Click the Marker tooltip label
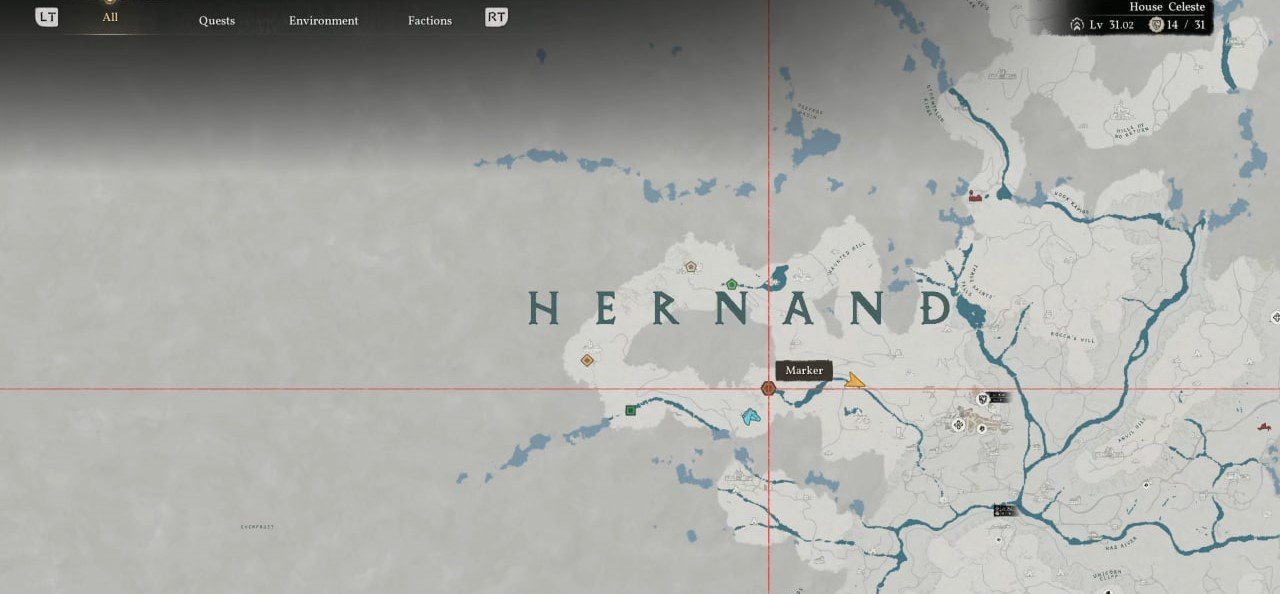1280x594 pixels. pyautogui.click(x=804, y=370)
